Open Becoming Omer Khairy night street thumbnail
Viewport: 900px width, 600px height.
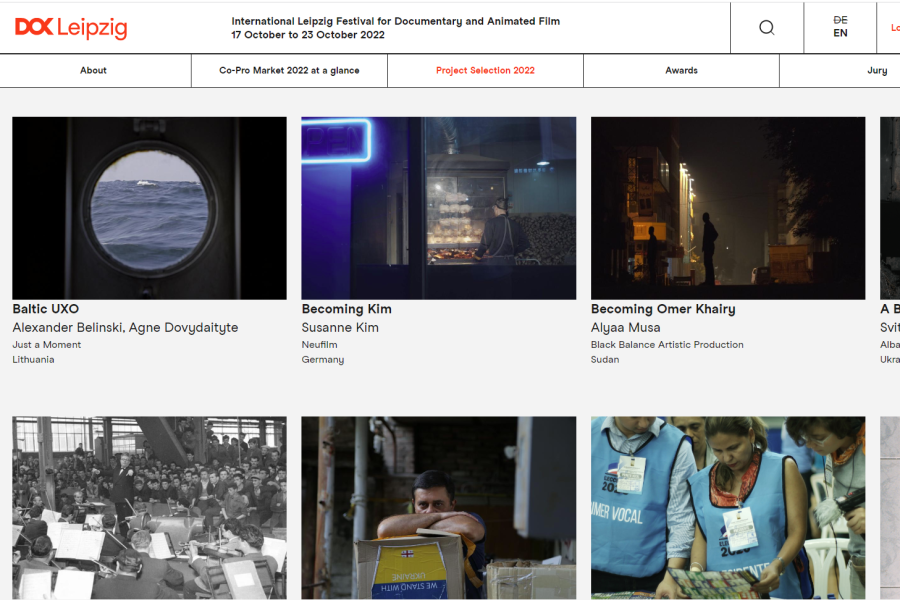[728, 208]
